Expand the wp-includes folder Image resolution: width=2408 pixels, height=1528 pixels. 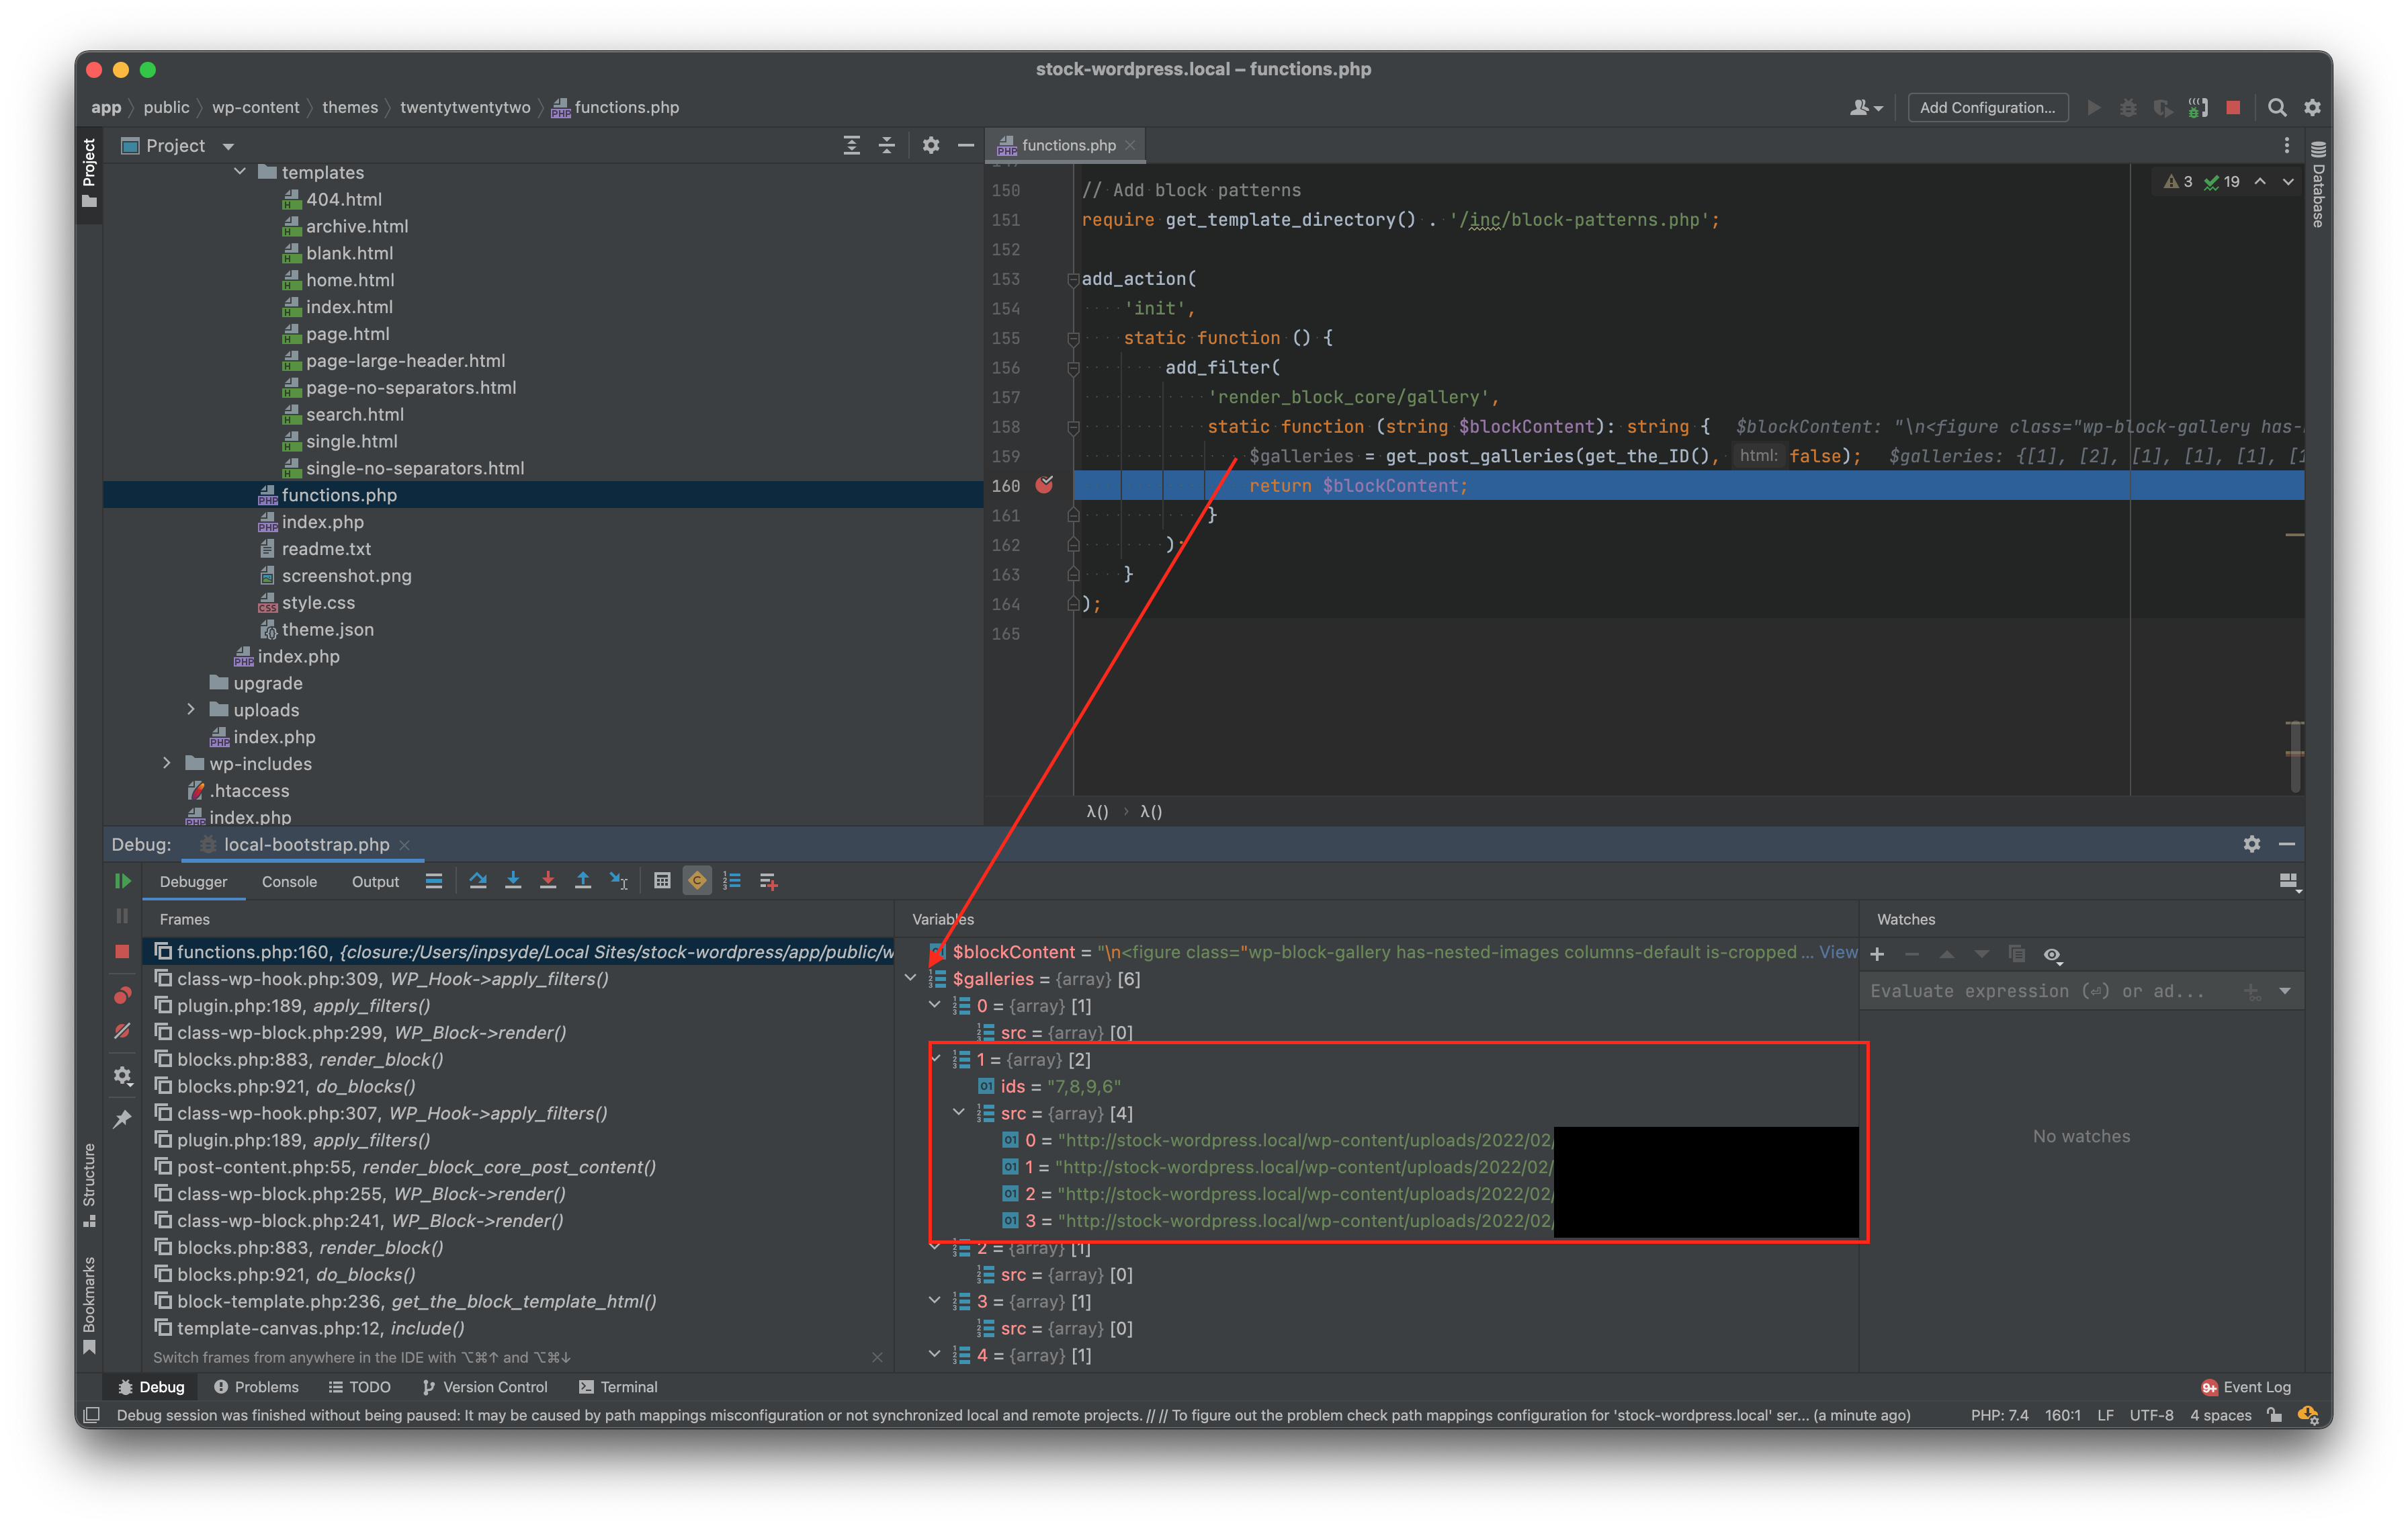click(167, 763)
